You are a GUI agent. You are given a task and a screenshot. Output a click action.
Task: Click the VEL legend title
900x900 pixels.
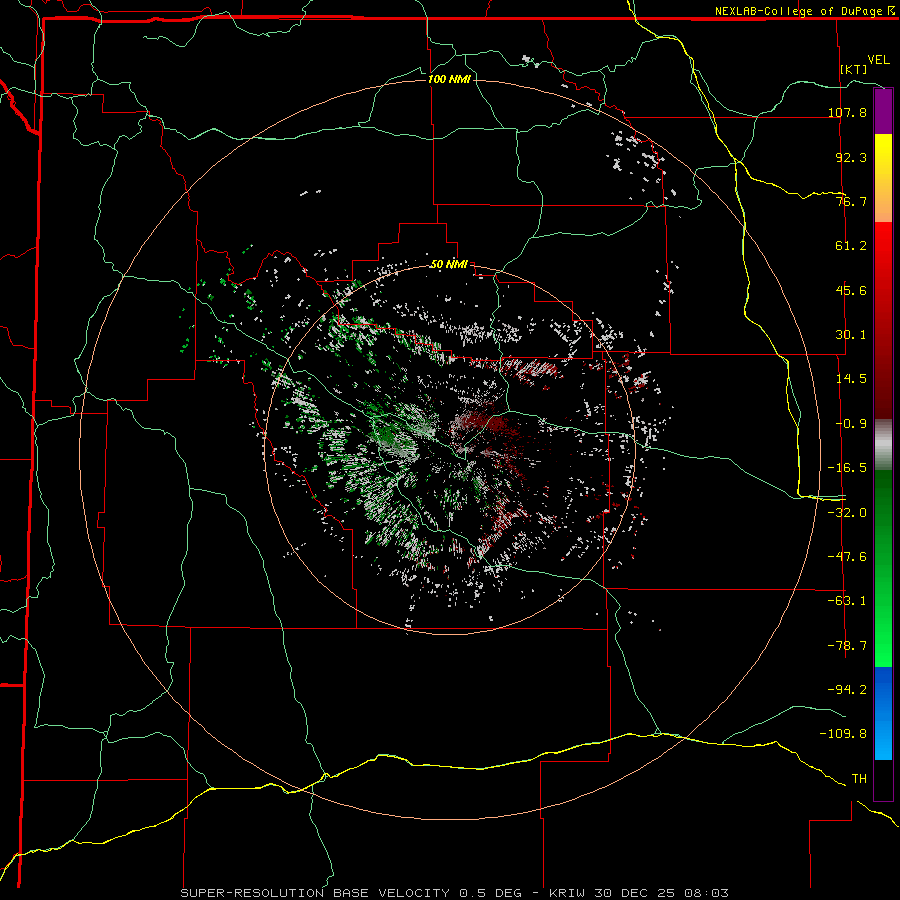pos(879,60)
